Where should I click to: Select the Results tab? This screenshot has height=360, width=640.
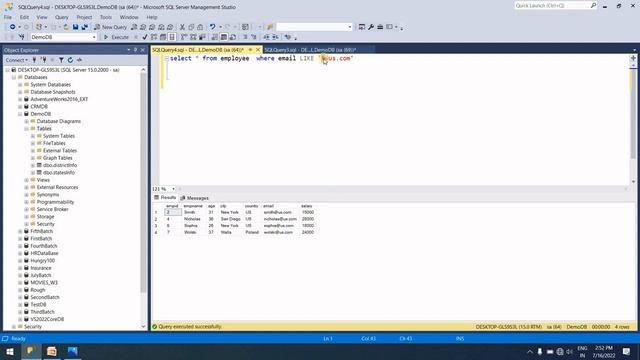coord(165,198)
